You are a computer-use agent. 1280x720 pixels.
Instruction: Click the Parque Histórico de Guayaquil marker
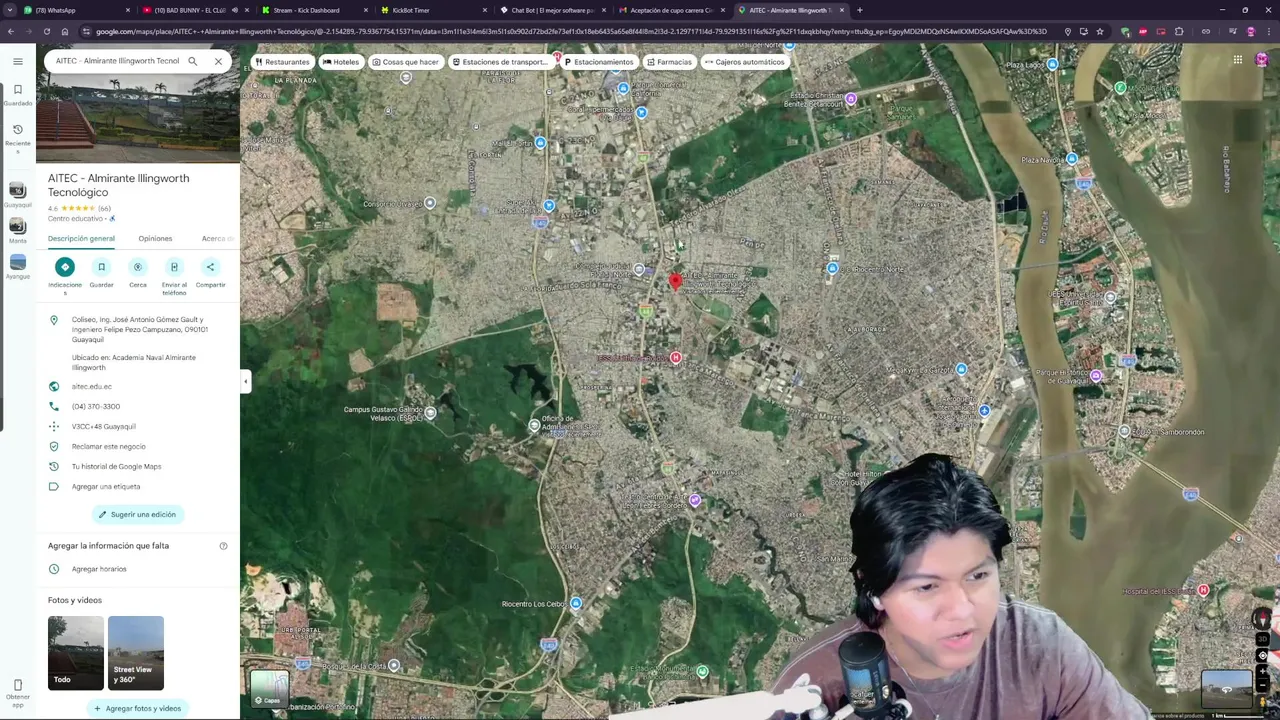pyautogui.click(x=1096, y=376)
